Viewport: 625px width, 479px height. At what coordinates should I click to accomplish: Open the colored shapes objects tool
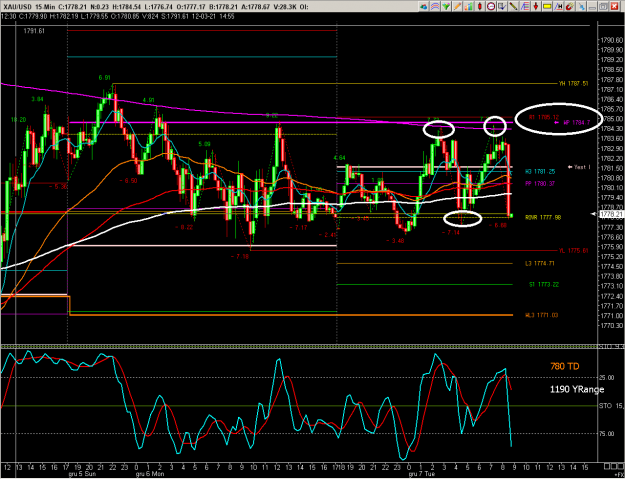click(x=424, y=6)
